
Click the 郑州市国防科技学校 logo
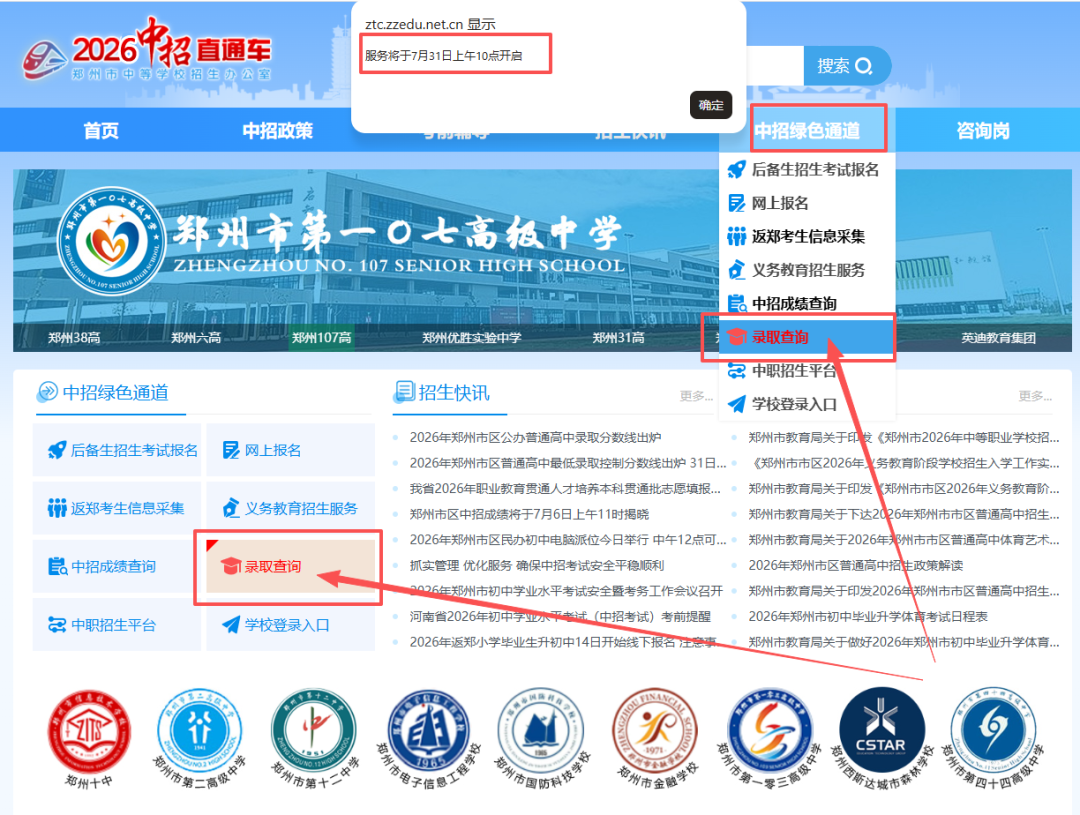(x=542, y=738)
